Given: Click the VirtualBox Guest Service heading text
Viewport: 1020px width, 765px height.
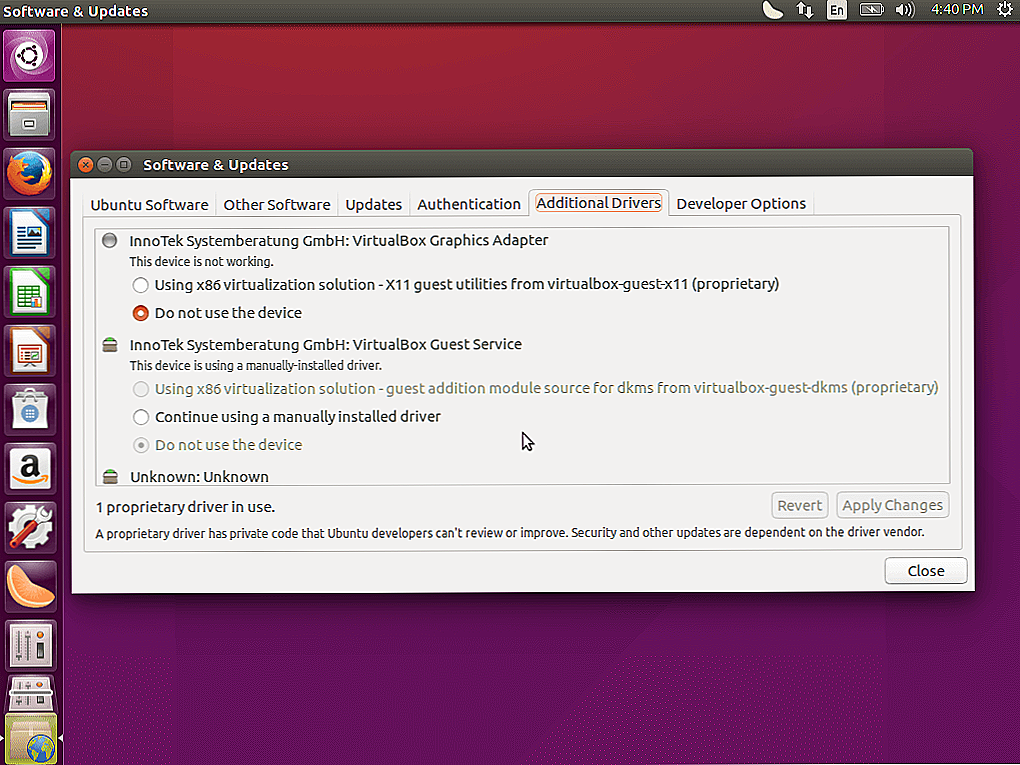Looking at the screenshot, I should pos(325,344).
